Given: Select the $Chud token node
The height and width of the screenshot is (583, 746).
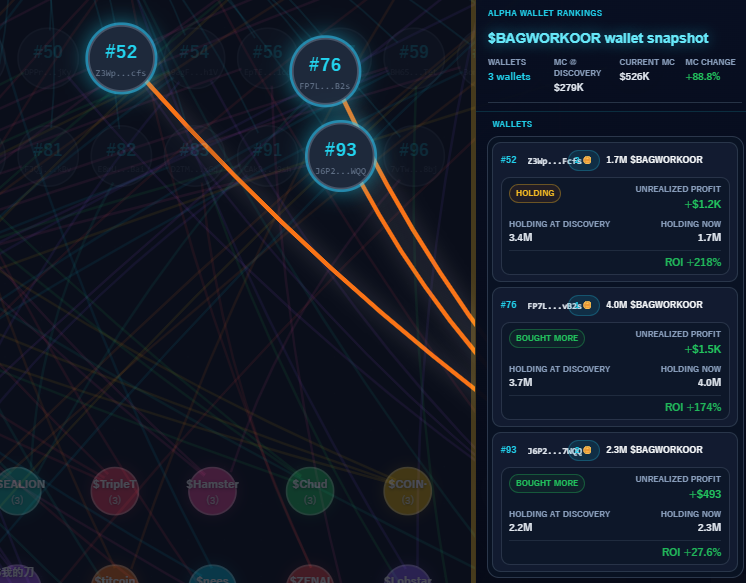Looking at the screenshot, I should pyautogui.click(x=310, y=491).
